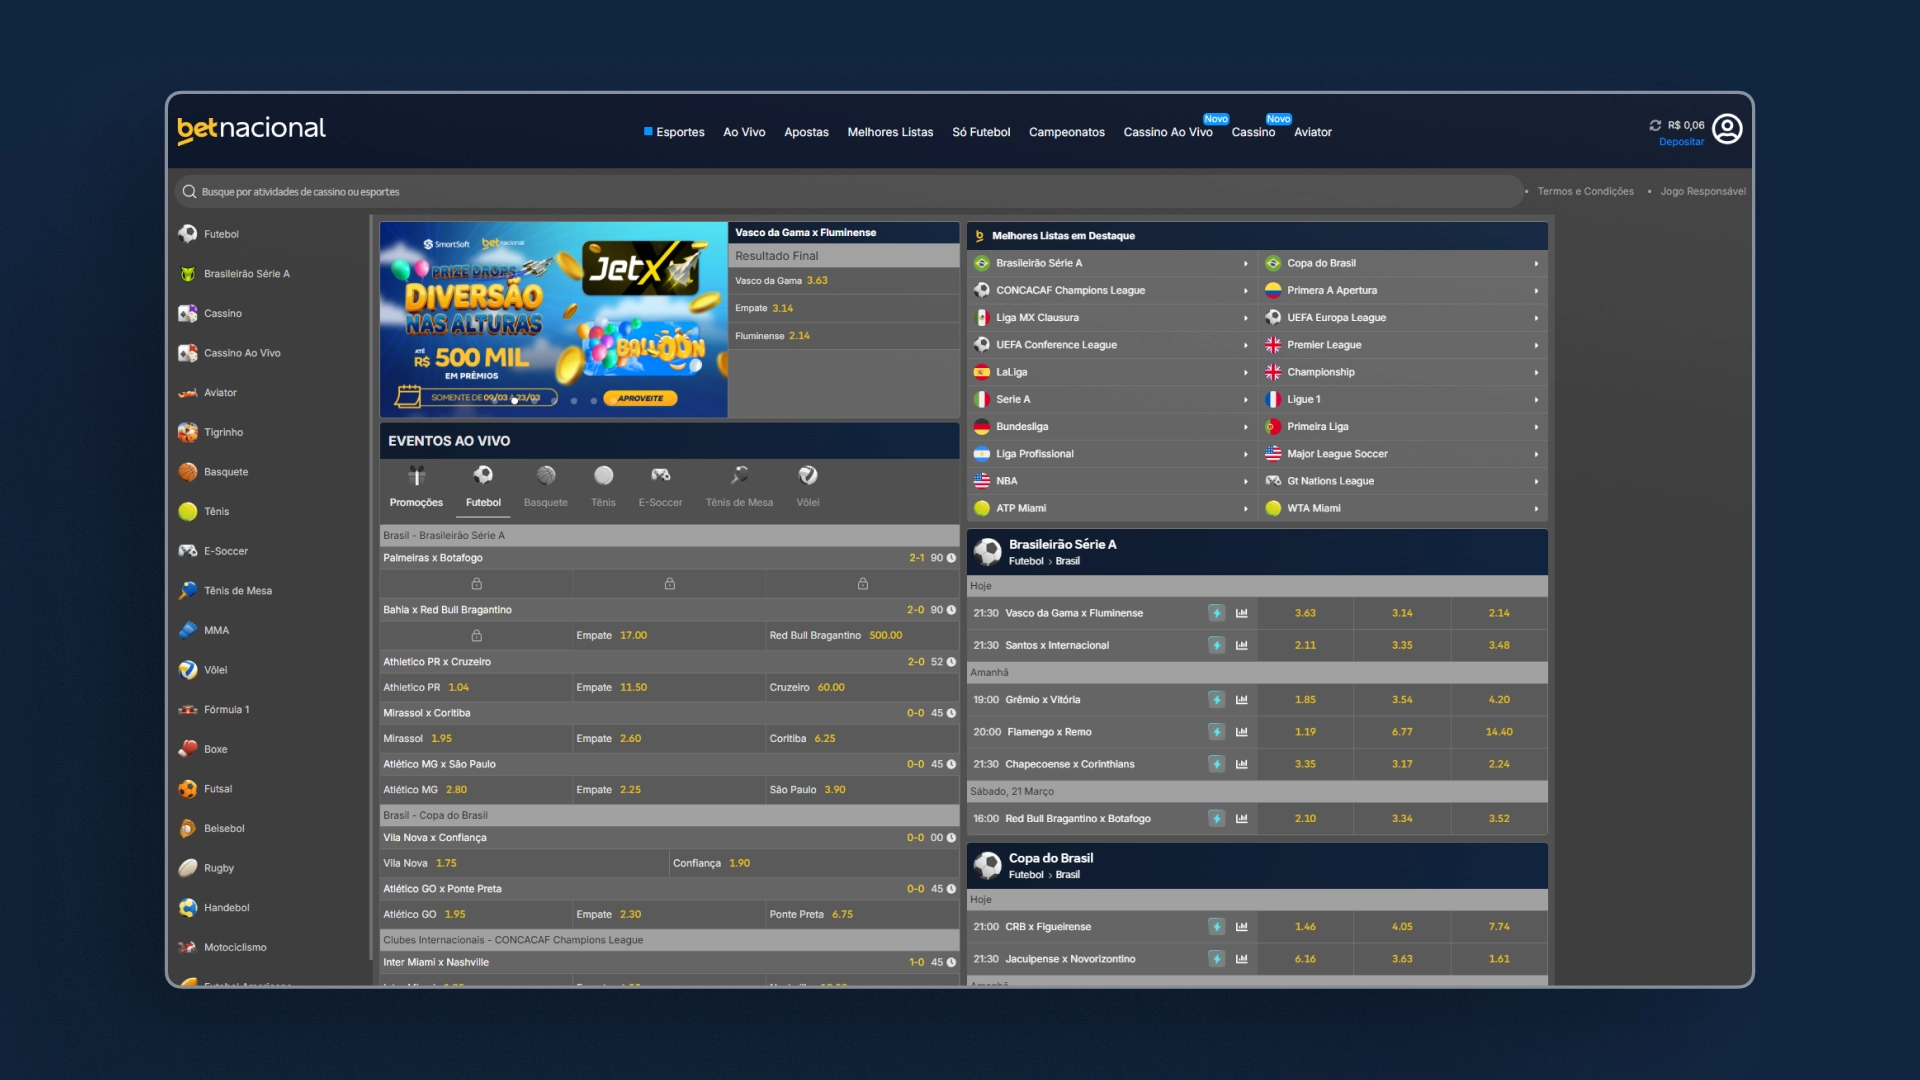The width and height of the screenshot is (1920, 1080).
Task: Choose the E-Soccer gamepad icon in live events
Action: [x=660, y=475]
